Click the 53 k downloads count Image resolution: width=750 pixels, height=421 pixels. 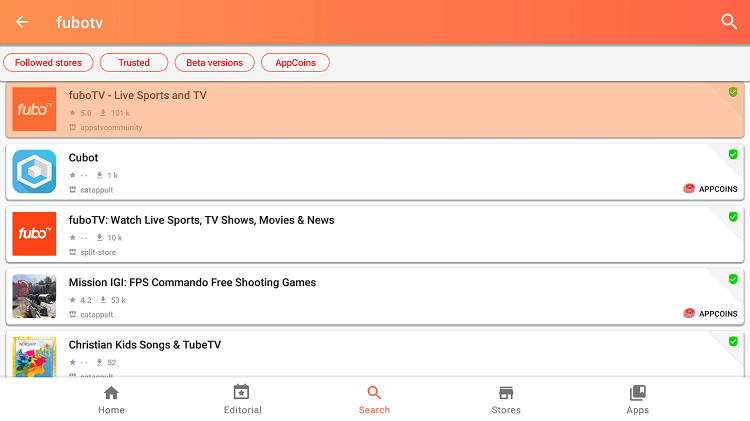pyautogui.click(x=118, y=300)
